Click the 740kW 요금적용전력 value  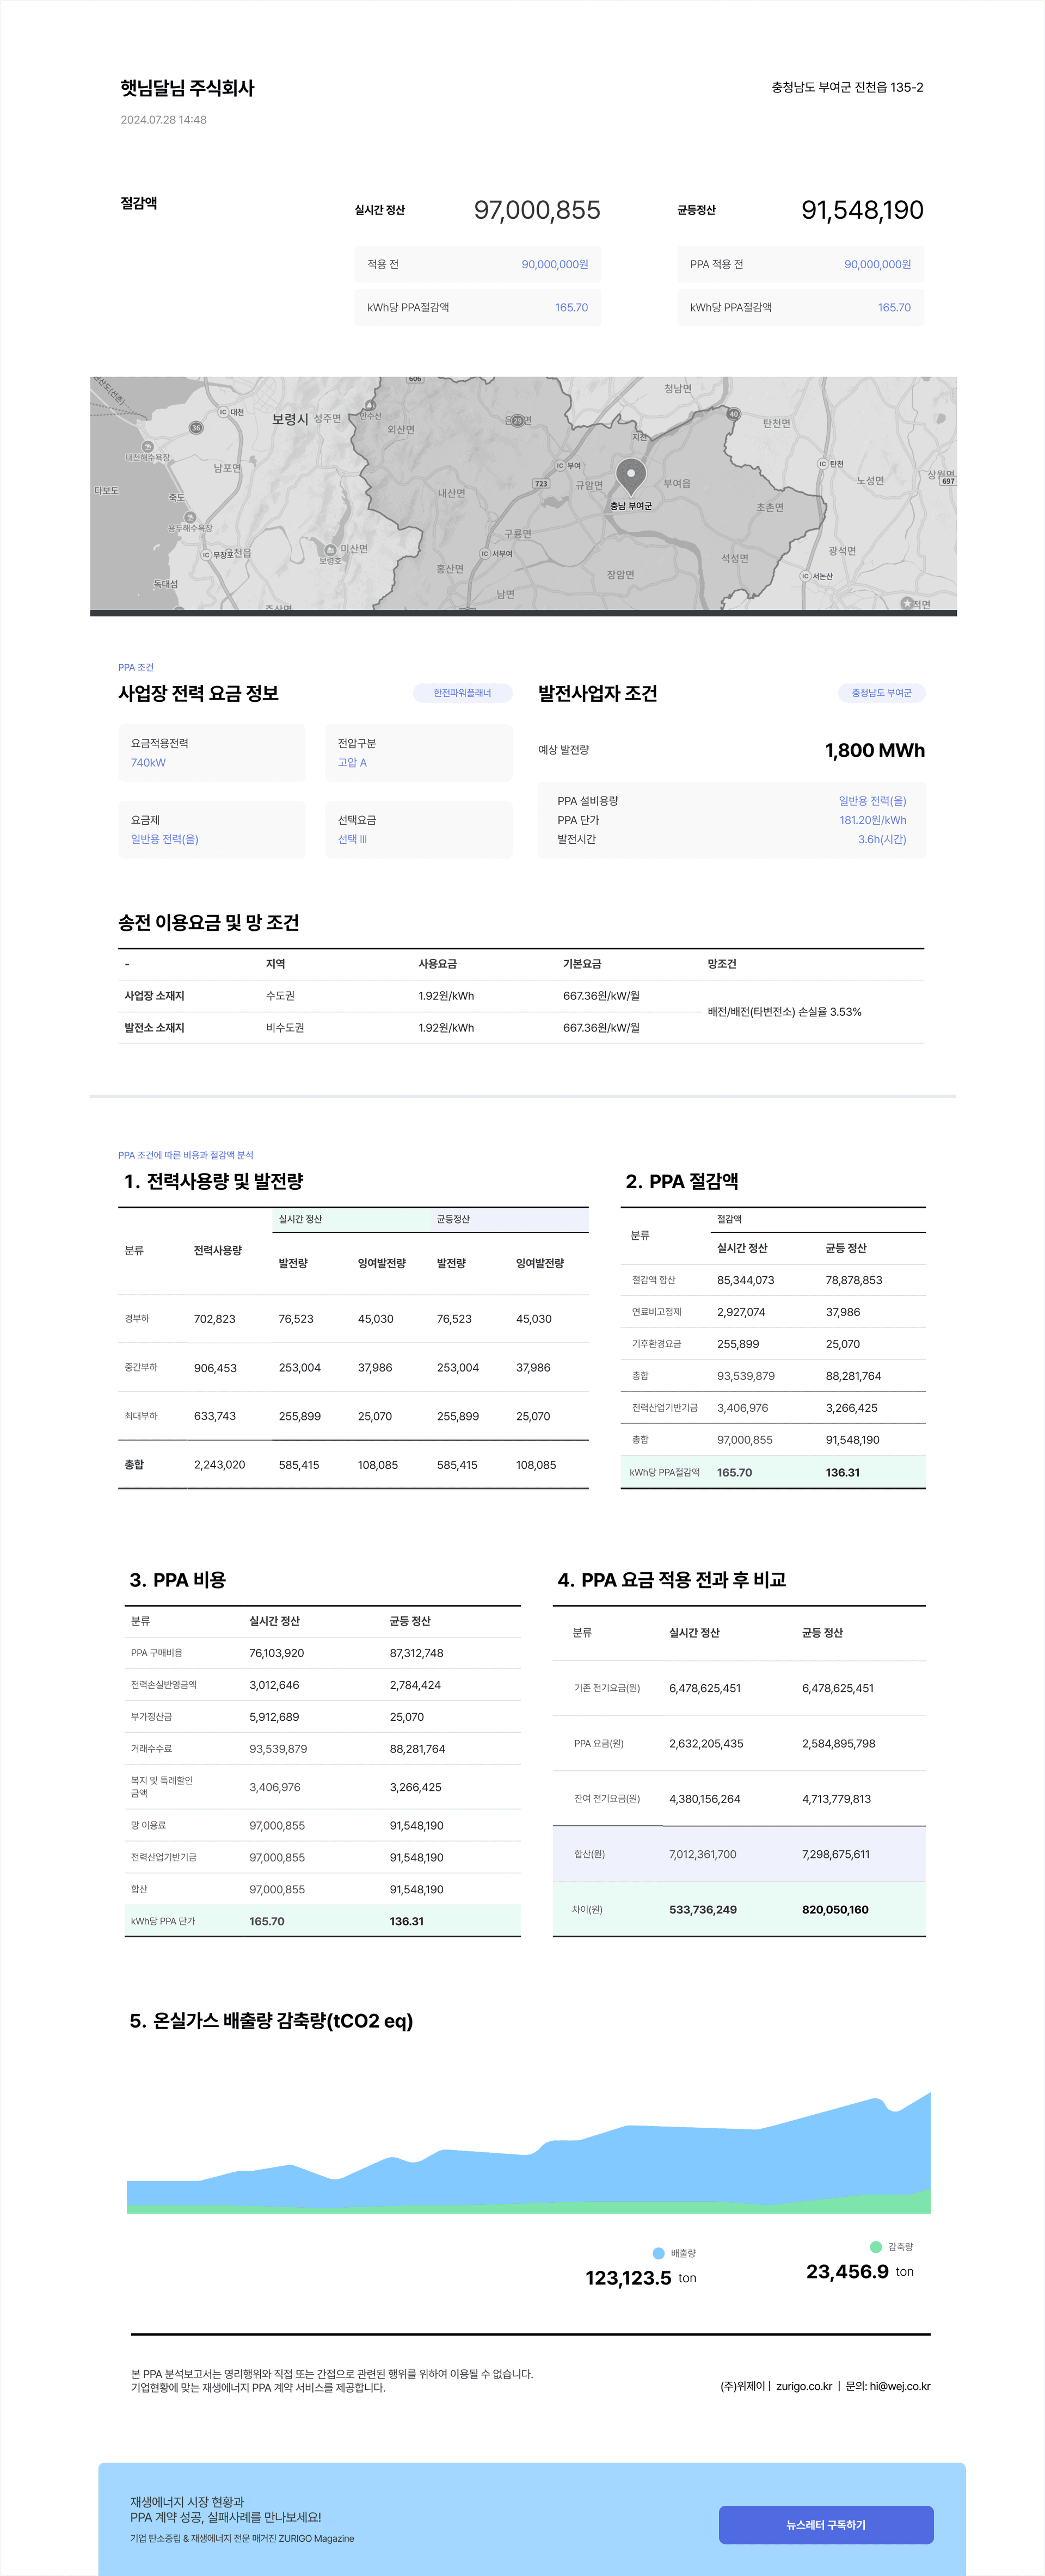(148, 763)
